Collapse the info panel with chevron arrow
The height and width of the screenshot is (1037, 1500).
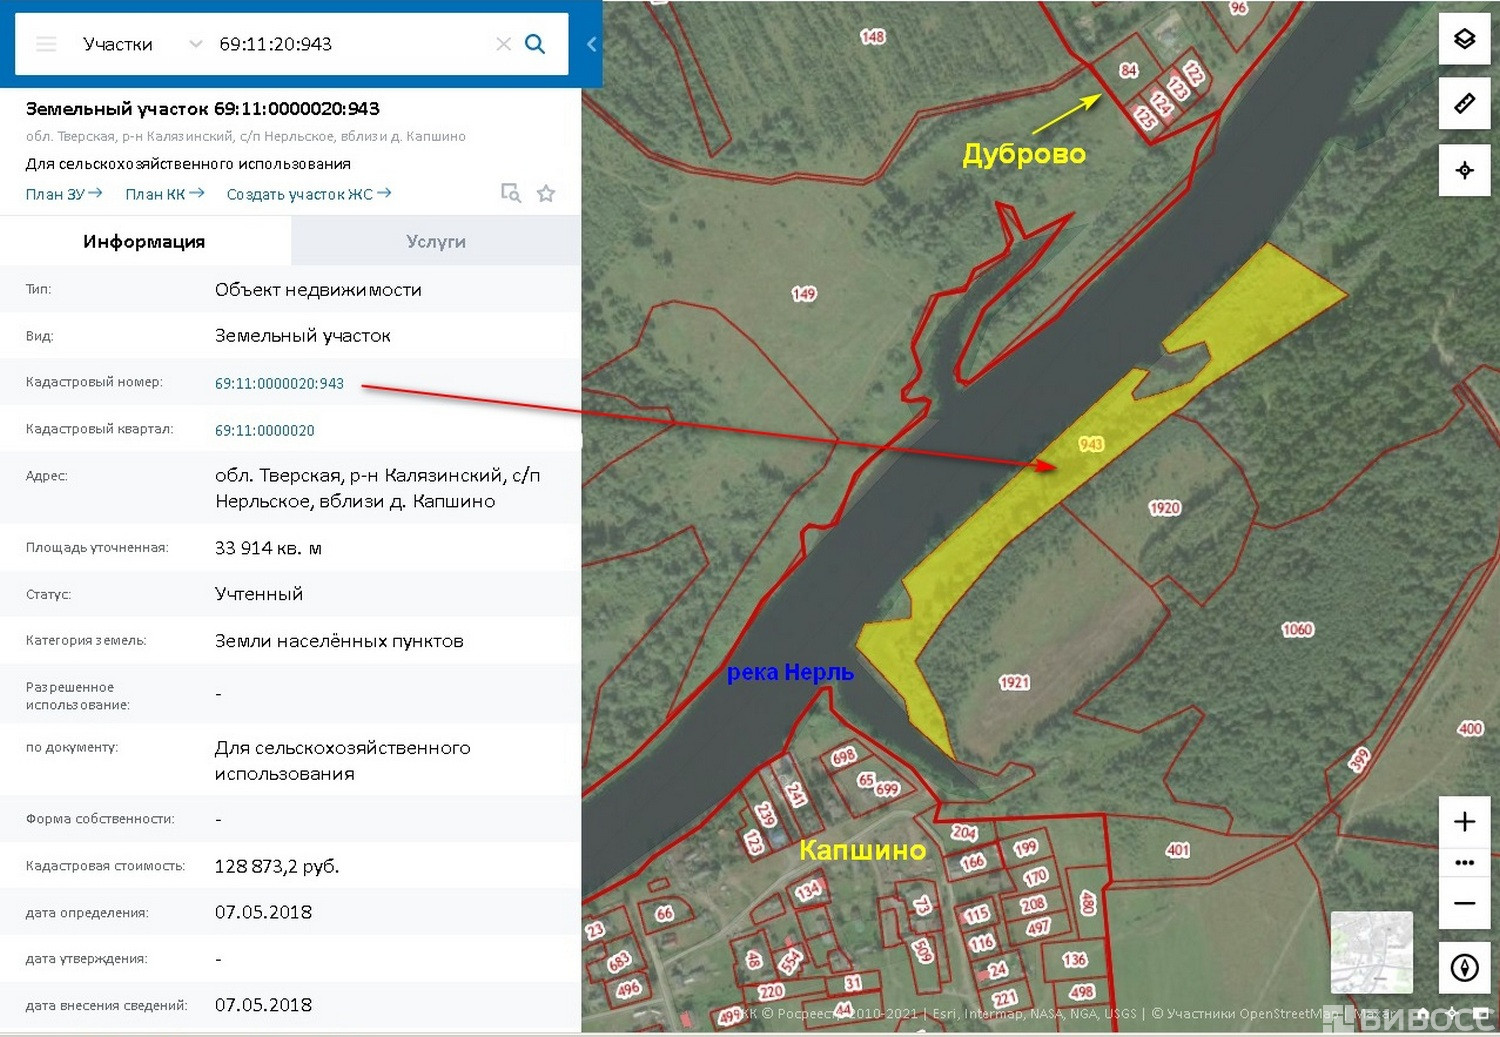click(x=592, y=44)
